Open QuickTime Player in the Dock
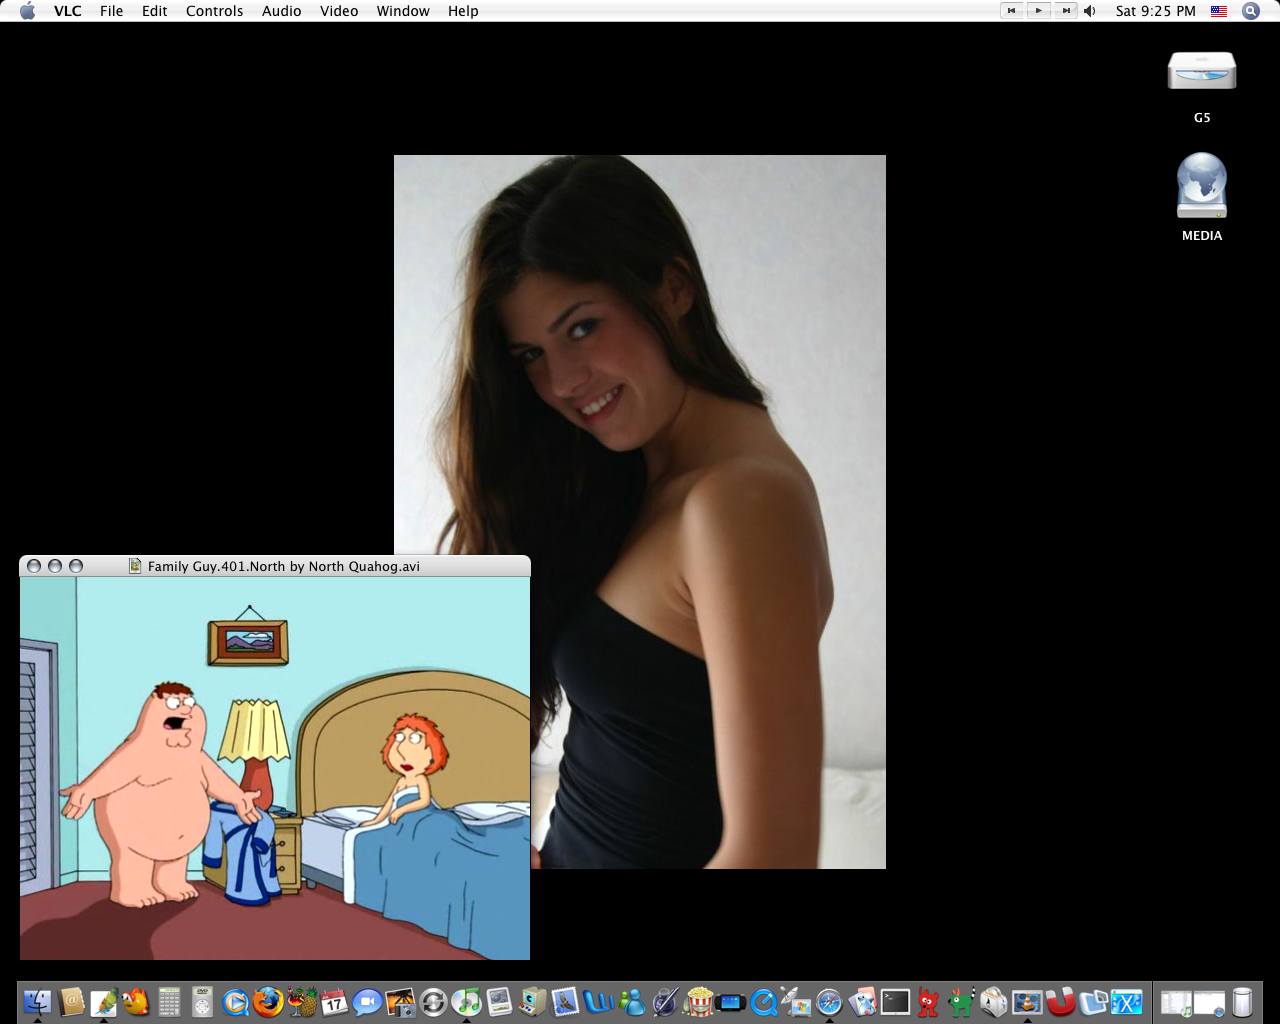 click(x=763, y=1002)
